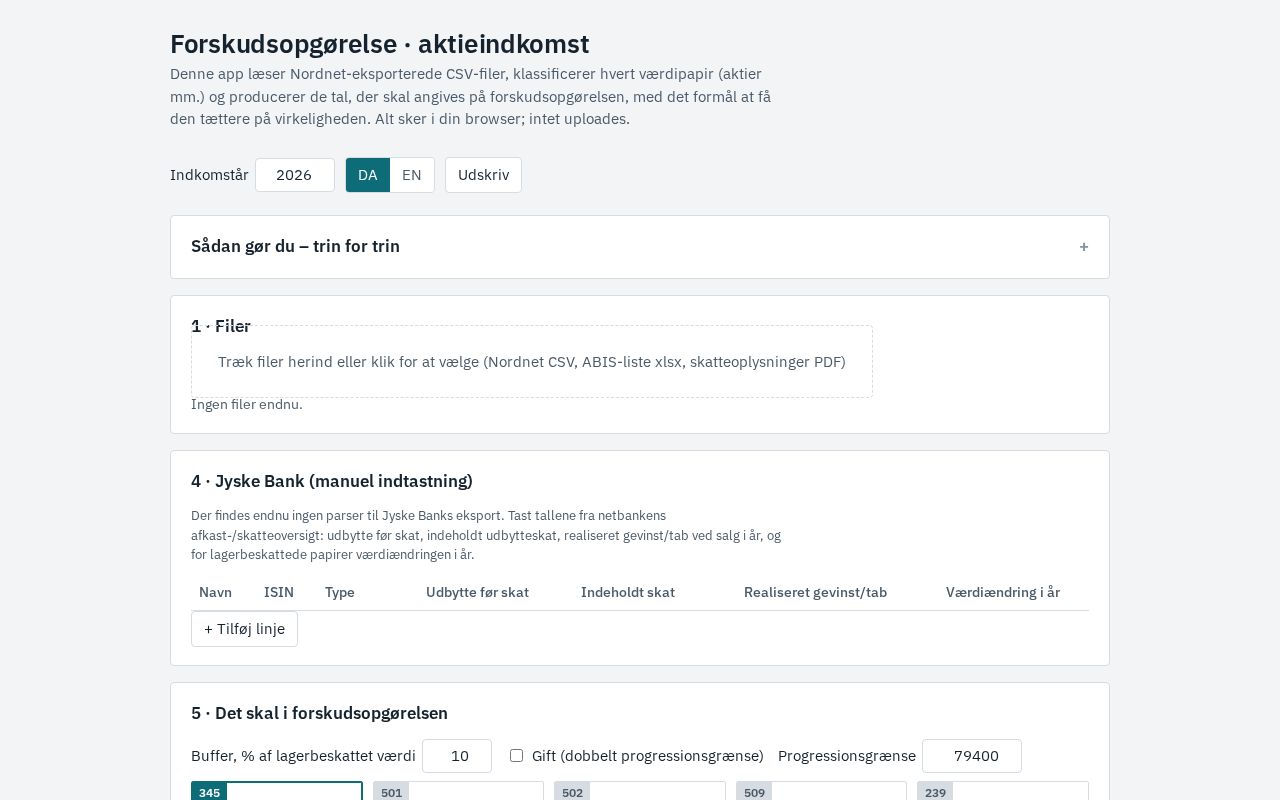Click the 'Realiseret gevinst/tab' column header

(x=815, y=592)
